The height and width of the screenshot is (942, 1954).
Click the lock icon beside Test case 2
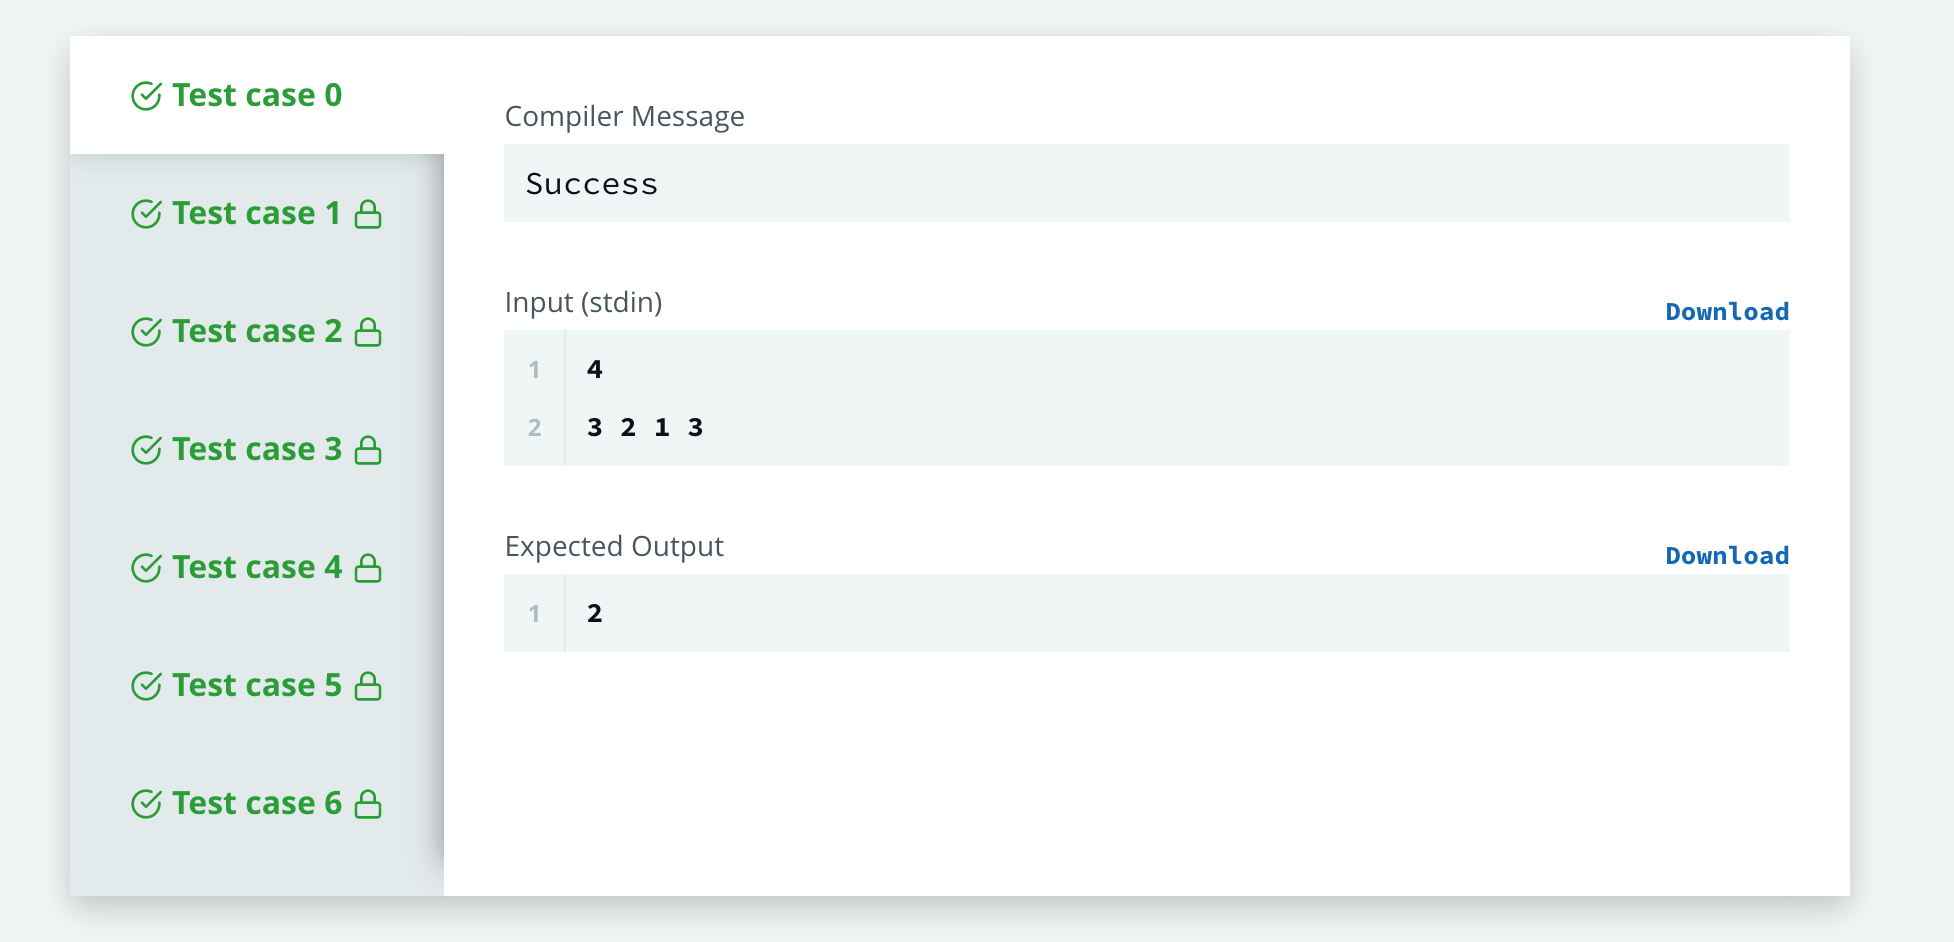pos(368,332)
